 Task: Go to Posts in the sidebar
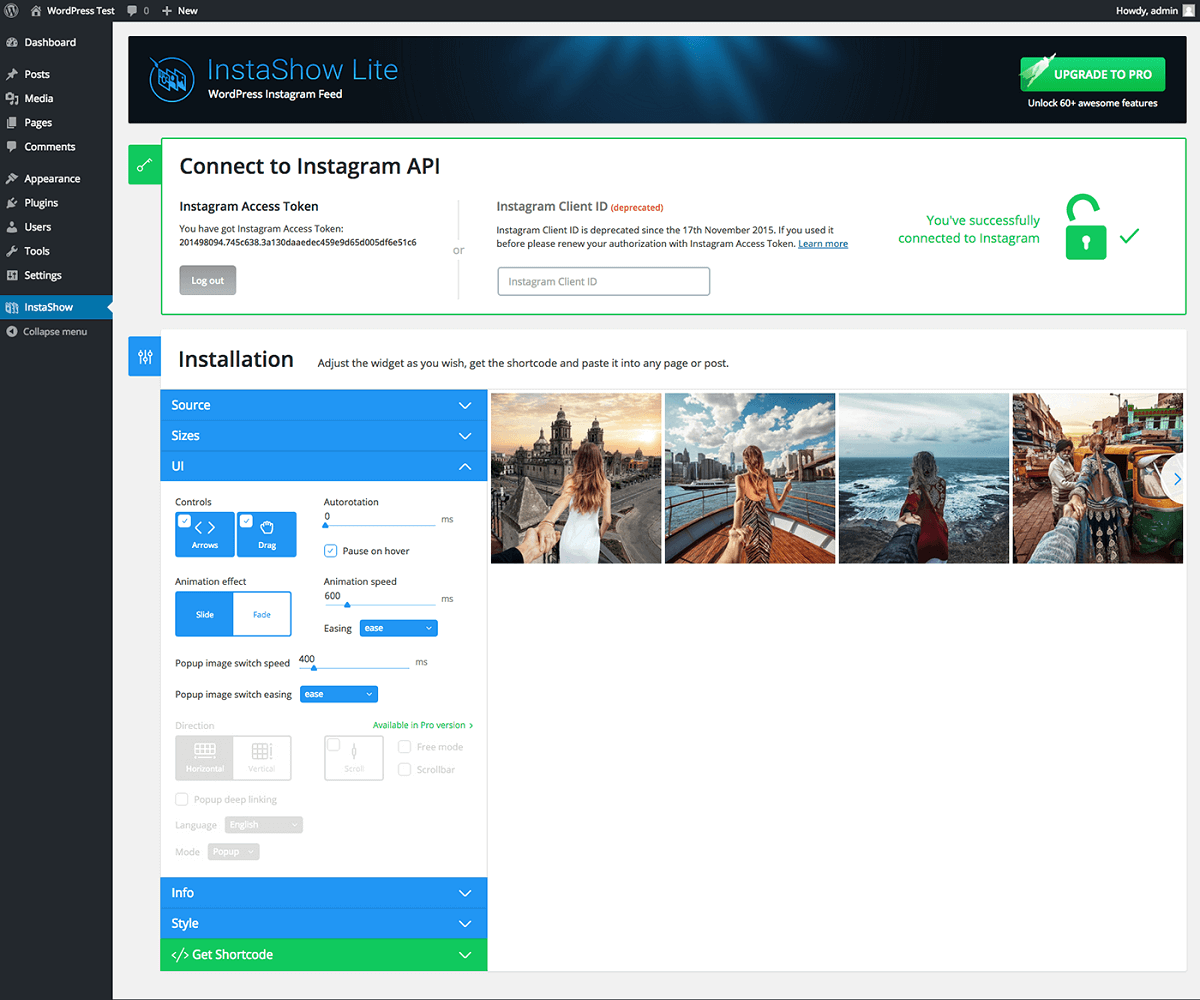tap(37, 75)
